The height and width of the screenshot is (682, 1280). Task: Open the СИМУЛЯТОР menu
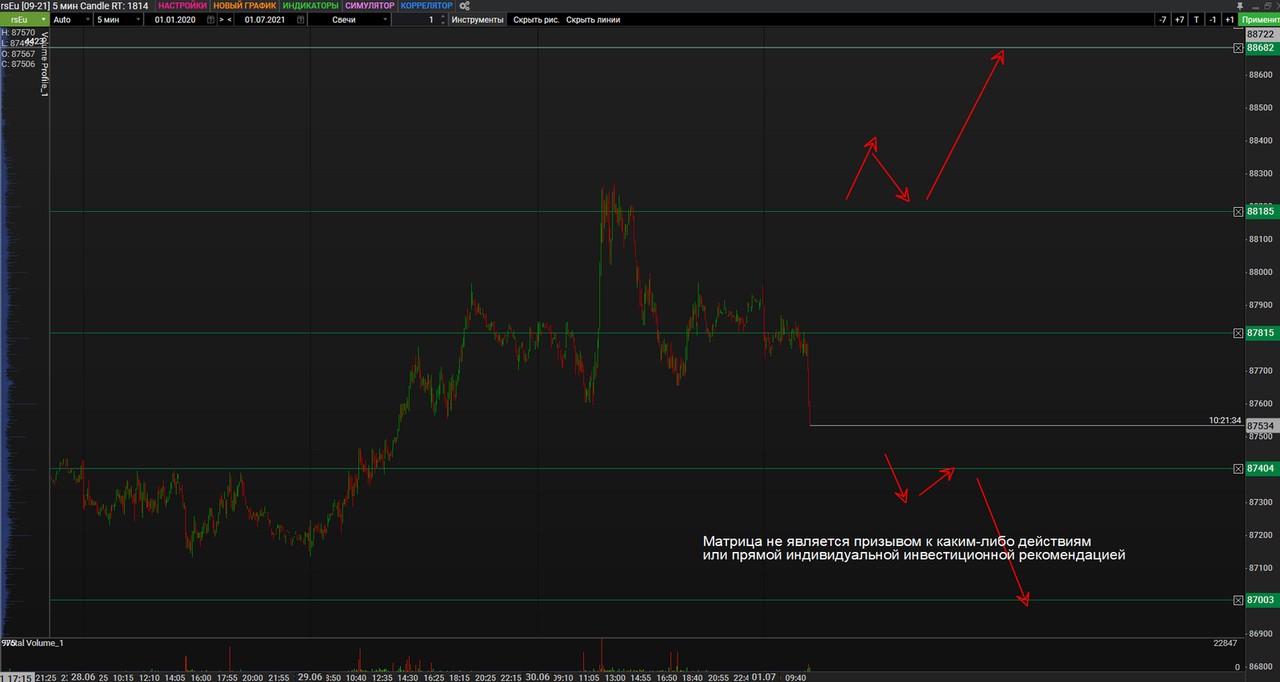pyautogui.click(x=370, y=6)
